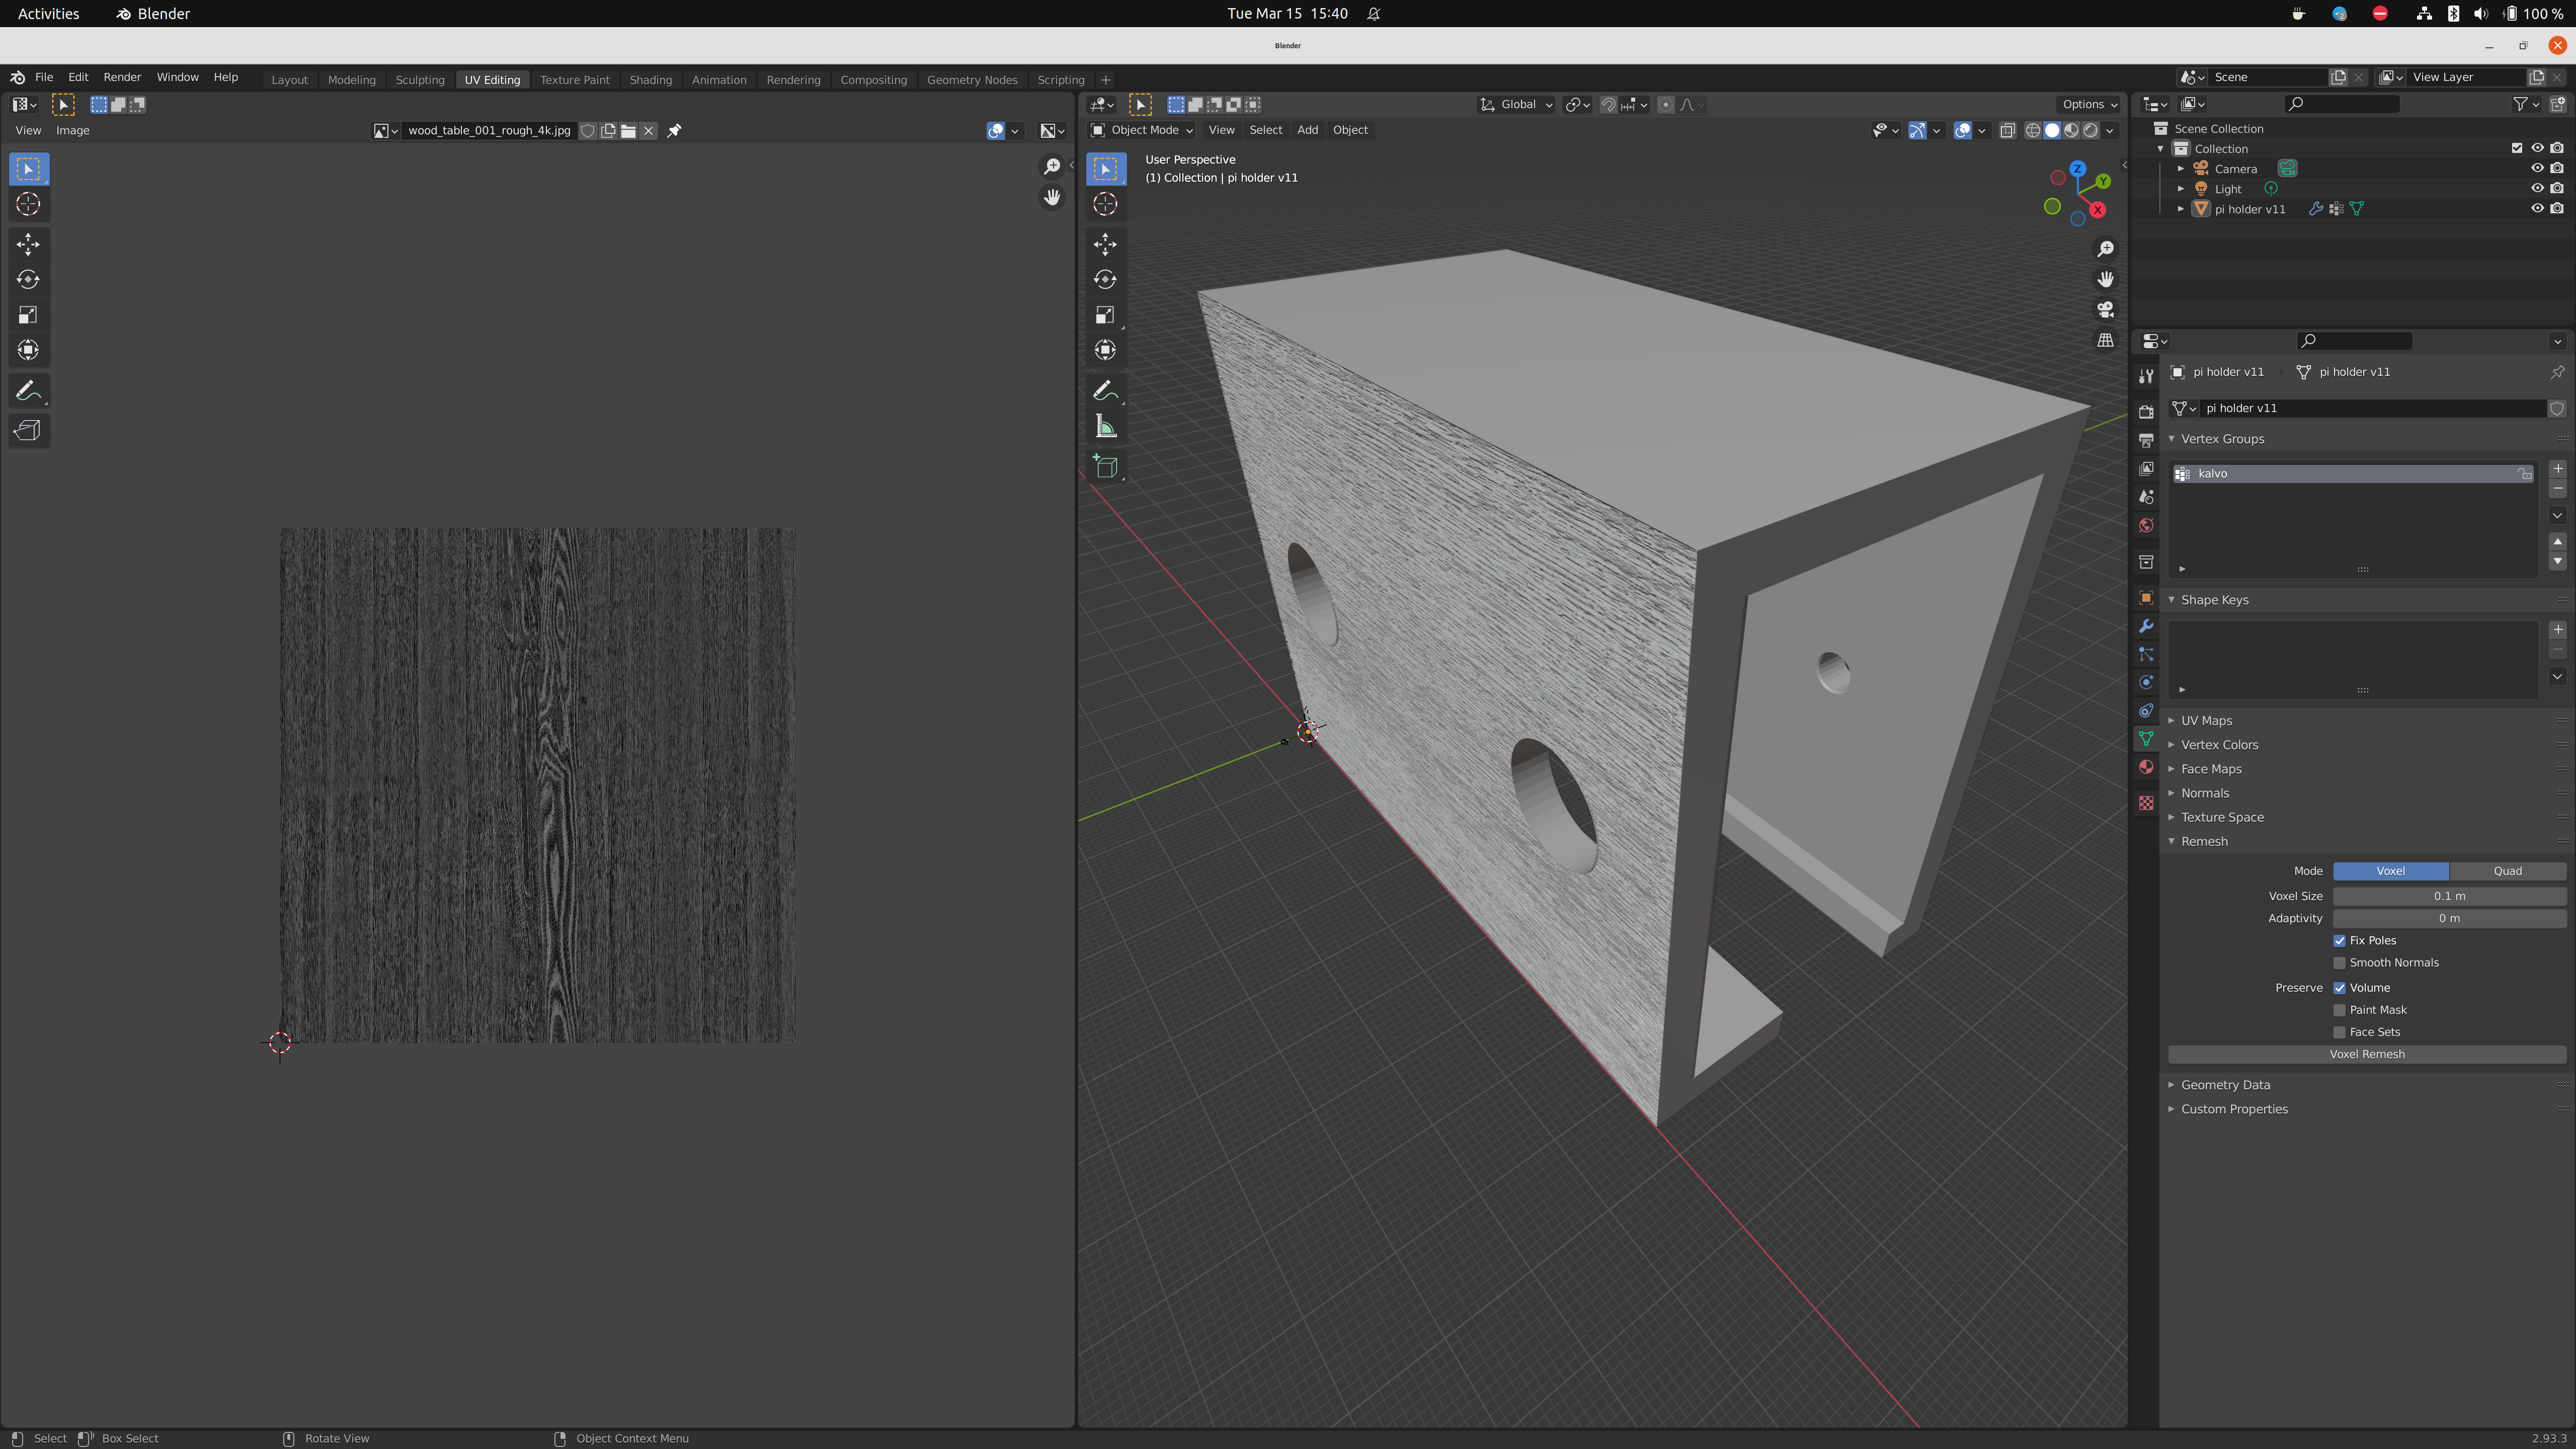Hide the Light object in viewport
Image resolution: width=2576 pixels, height=1449 pixels.
[2537, 189]
